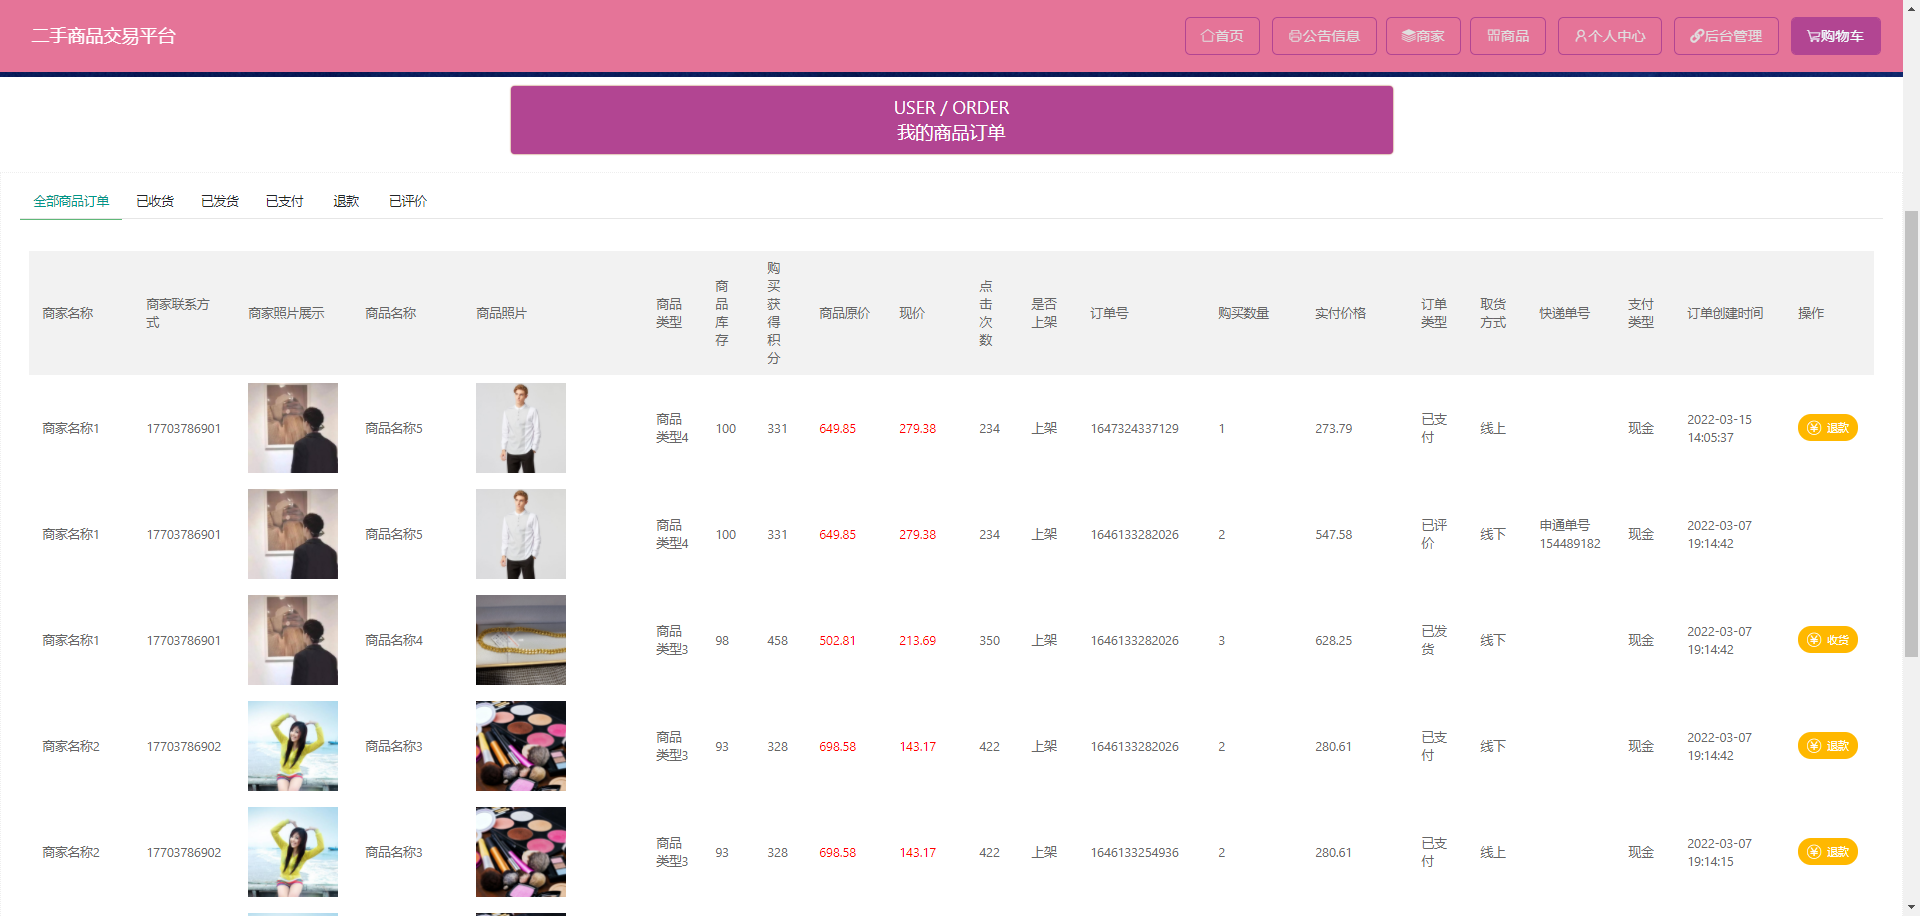1920x916 pixels.
Task: Switch to the 已收货 tab
Action: [155, 201]
